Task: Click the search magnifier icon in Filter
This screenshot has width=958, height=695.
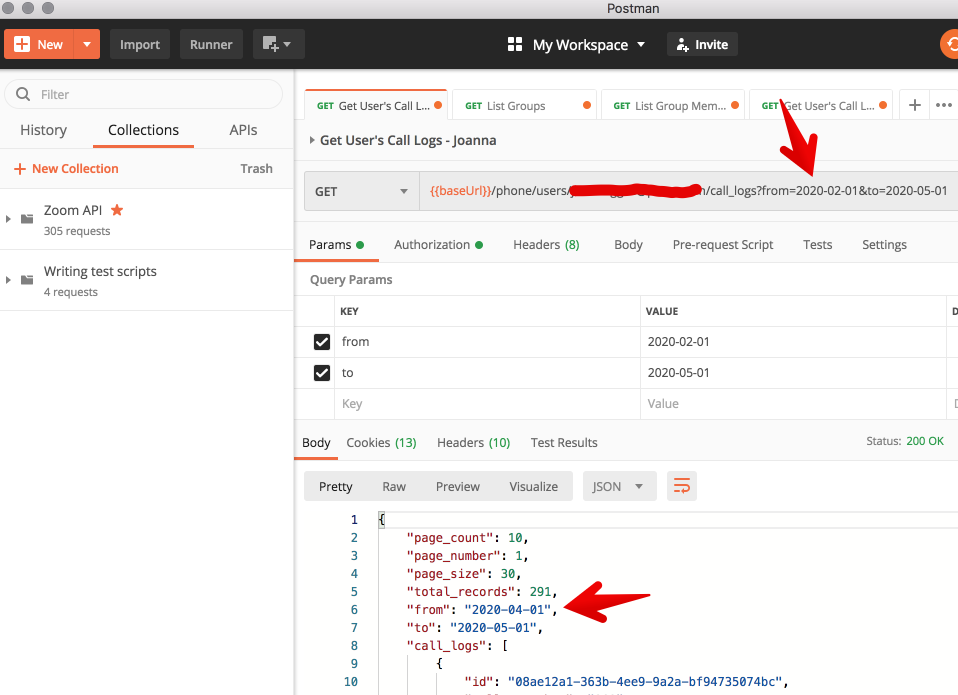Action: pyautogui.click(x=23, y=94)
